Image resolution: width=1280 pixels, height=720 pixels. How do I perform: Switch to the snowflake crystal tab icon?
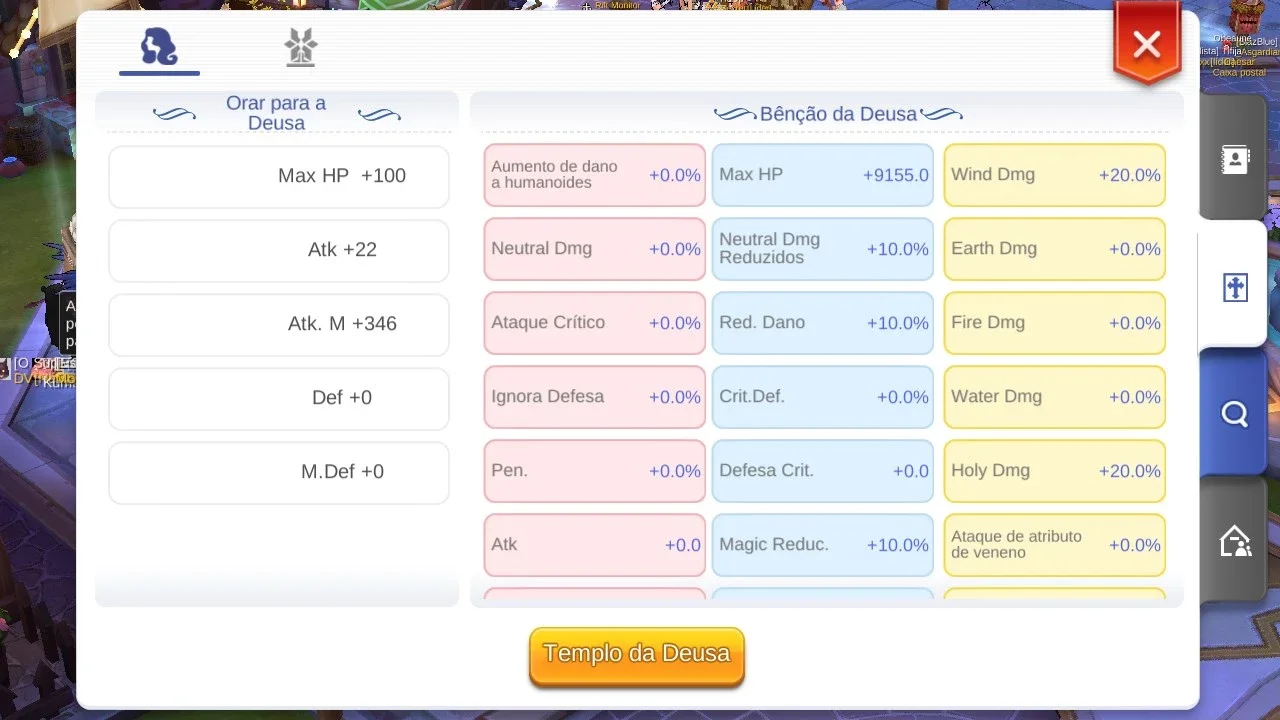coord(301,47)
